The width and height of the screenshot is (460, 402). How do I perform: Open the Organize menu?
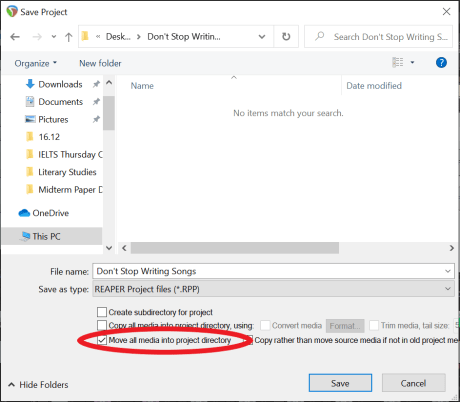36,63
